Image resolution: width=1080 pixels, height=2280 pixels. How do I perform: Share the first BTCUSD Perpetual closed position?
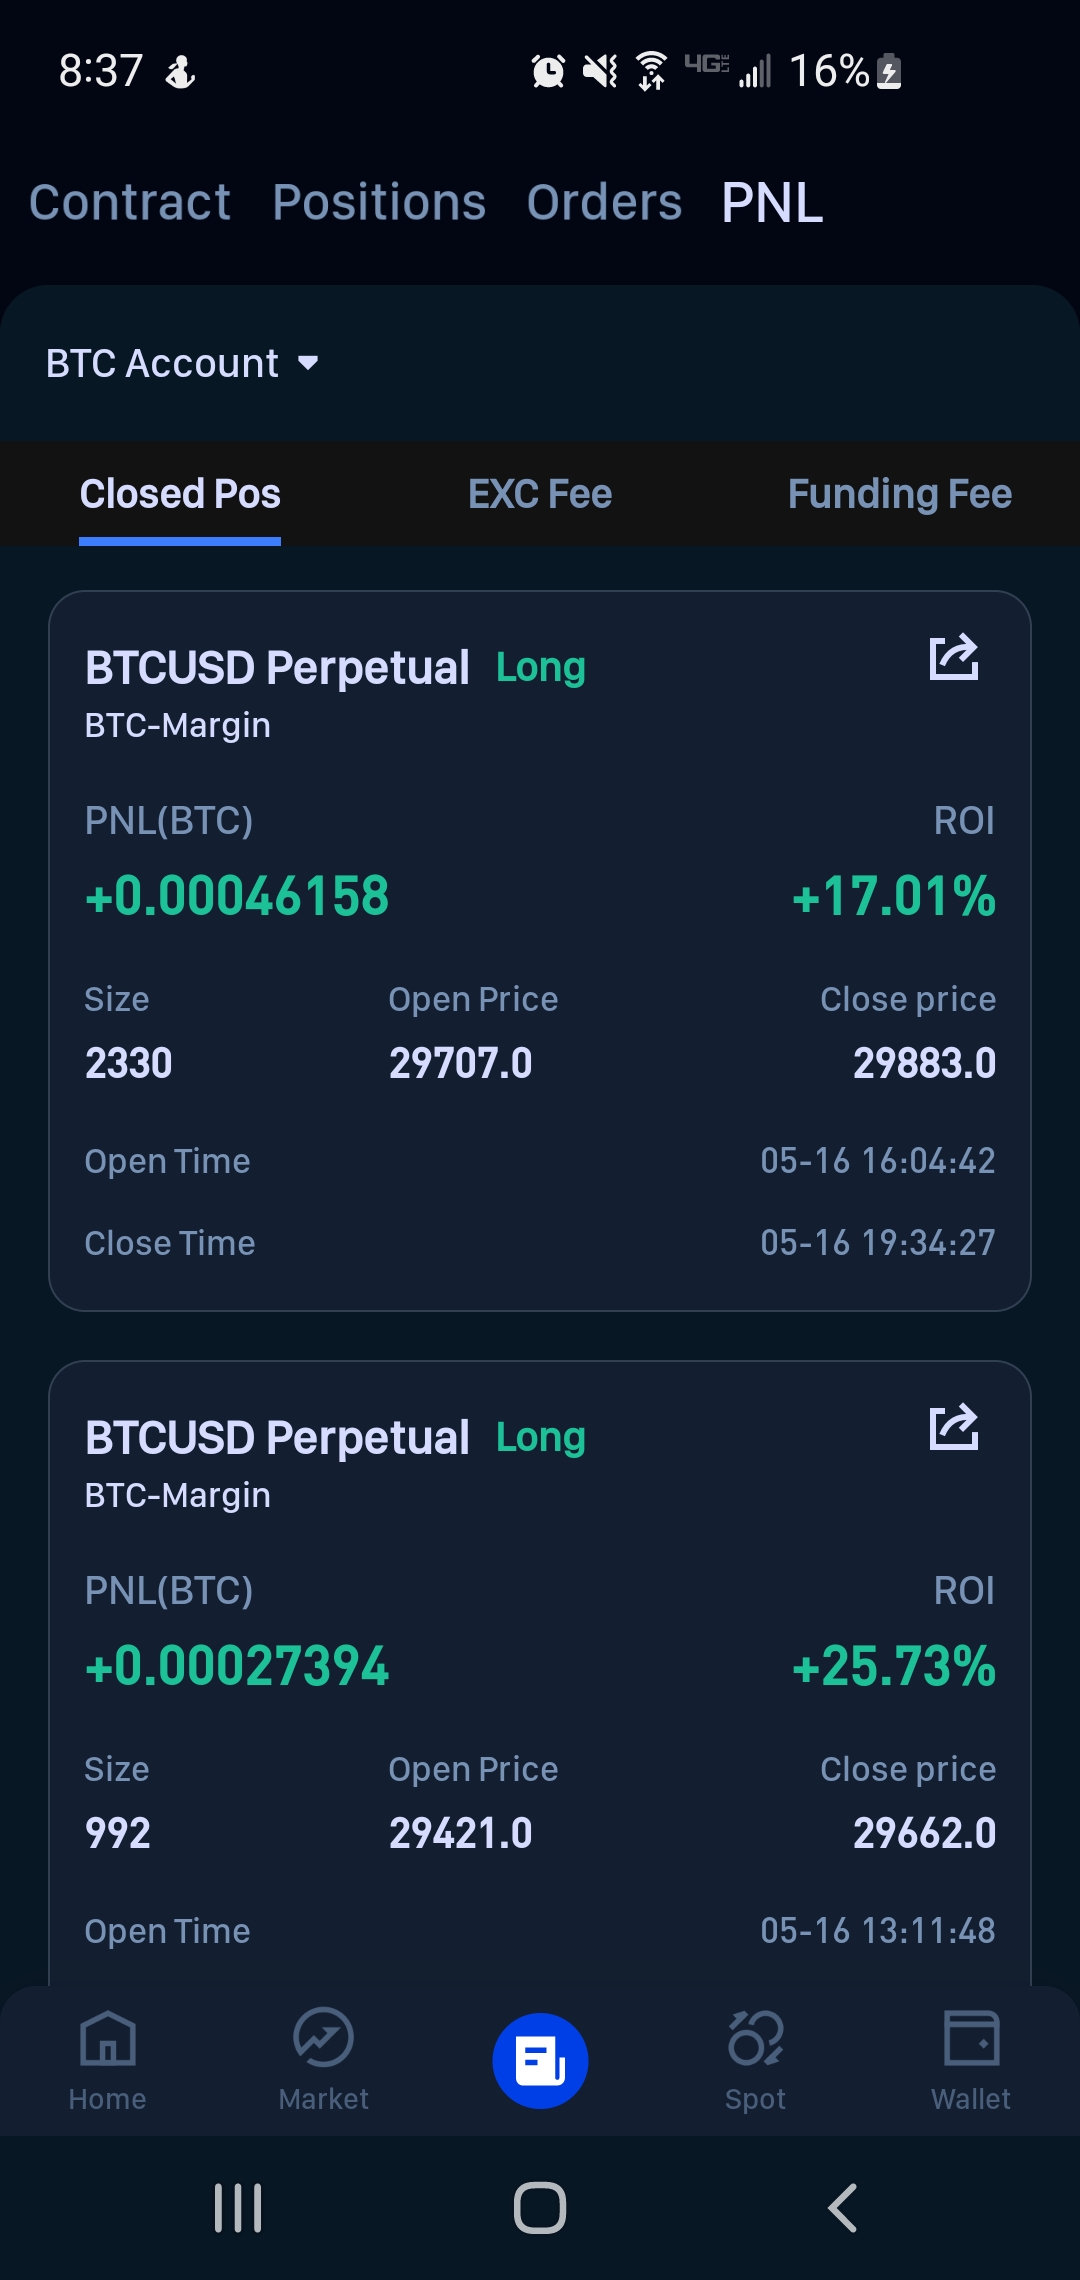(x=954, y=657)
